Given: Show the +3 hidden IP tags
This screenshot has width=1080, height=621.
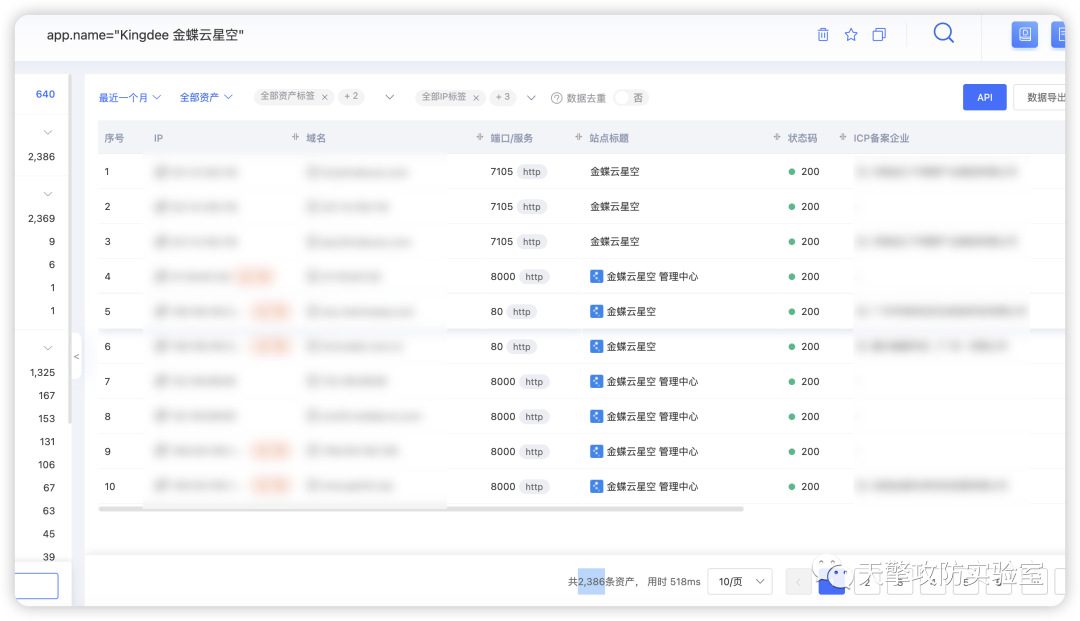Looking at the screenshot, I should pyautogui.click(x=503, y=98).
